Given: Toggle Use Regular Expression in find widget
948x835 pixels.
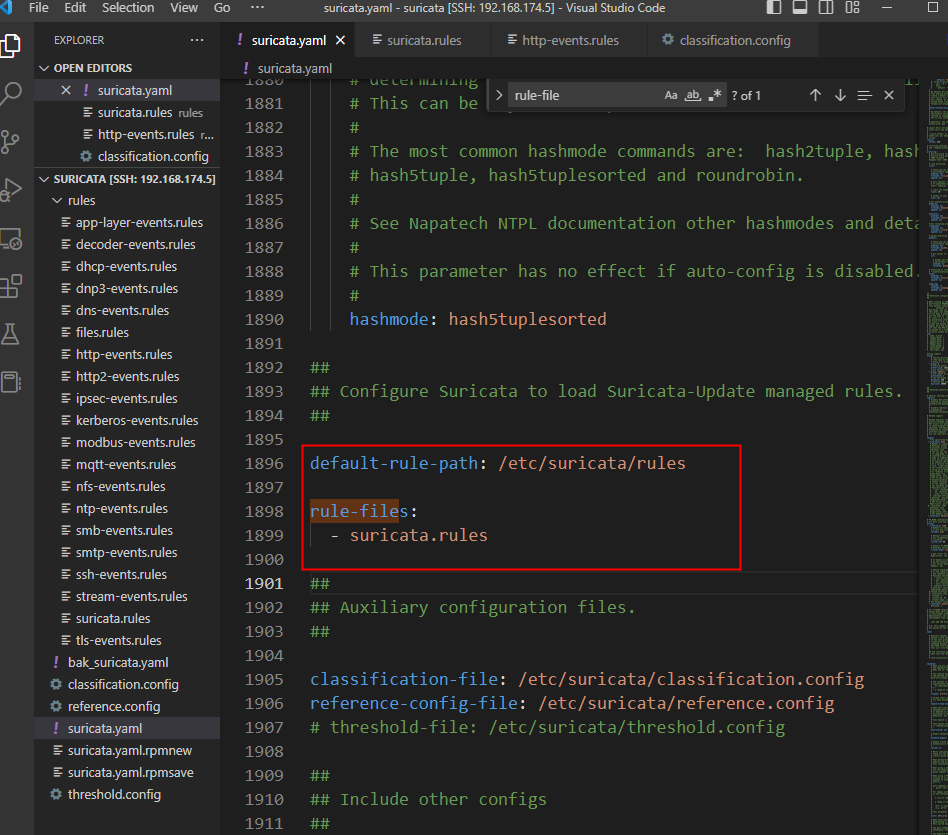Looking at the screenshot, I should tap(715, 96).
